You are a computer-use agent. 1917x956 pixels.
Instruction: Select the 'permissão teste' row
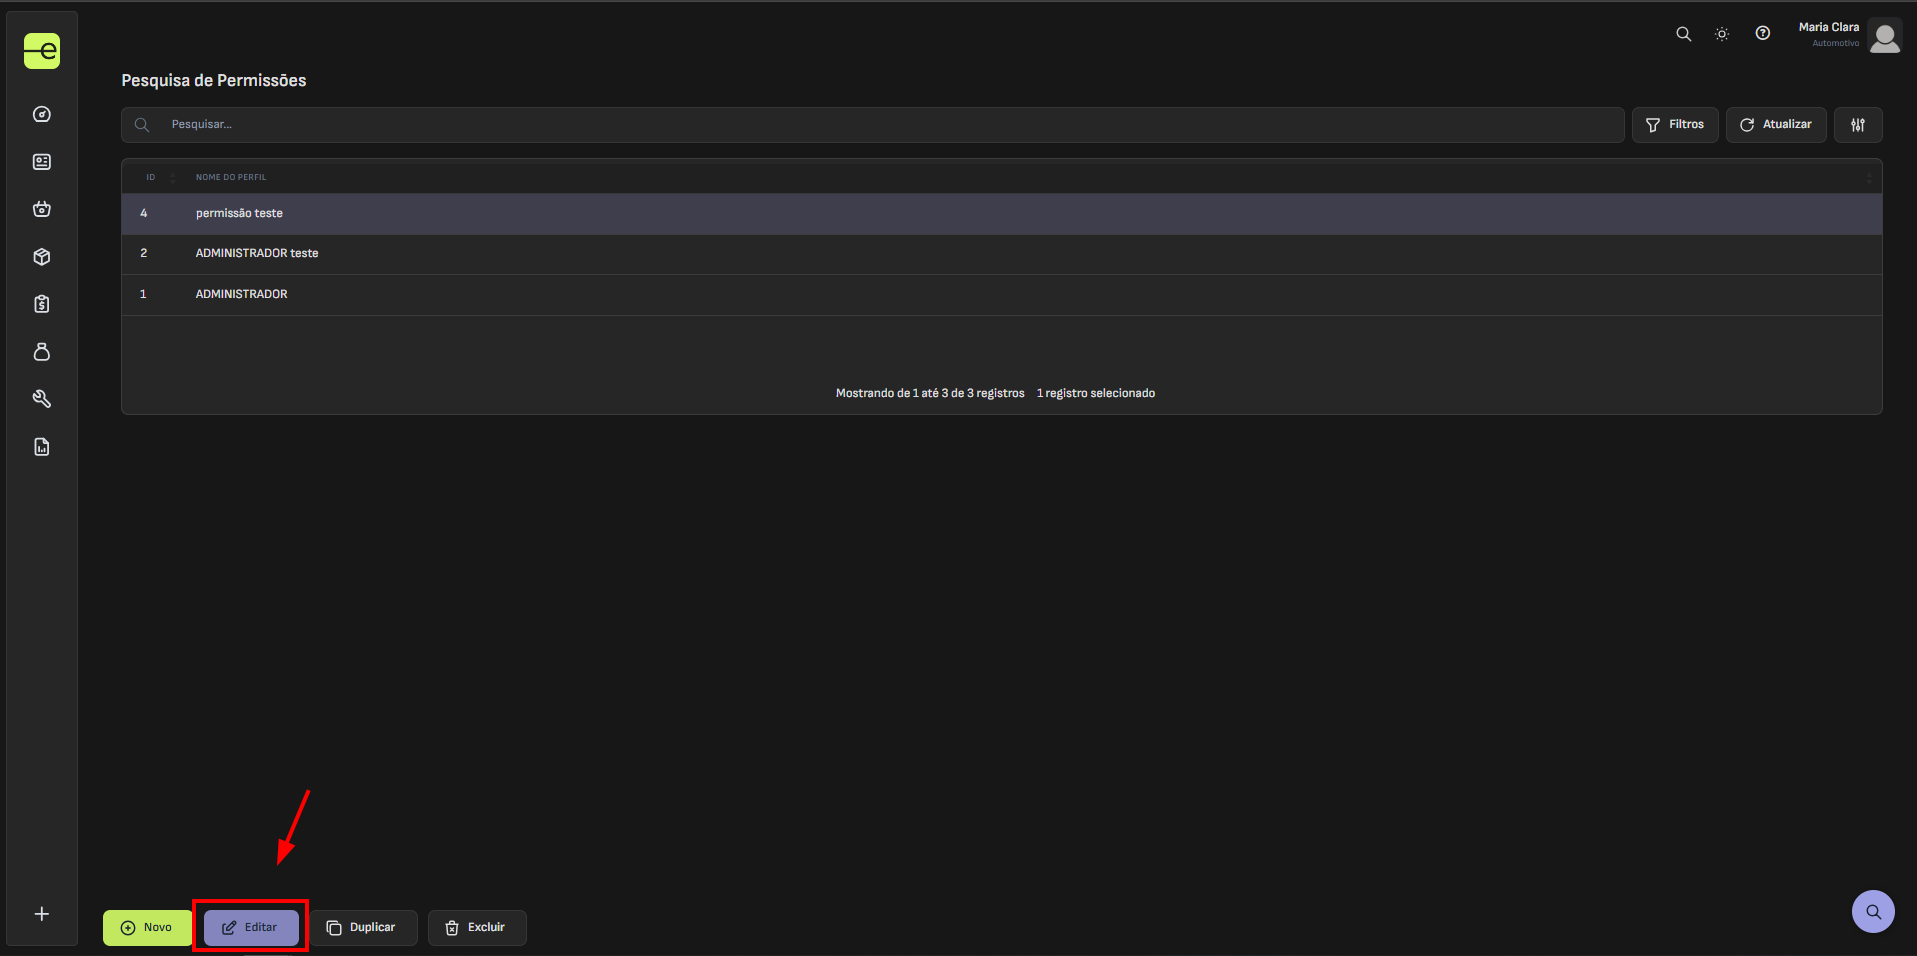coord(1002,214)
